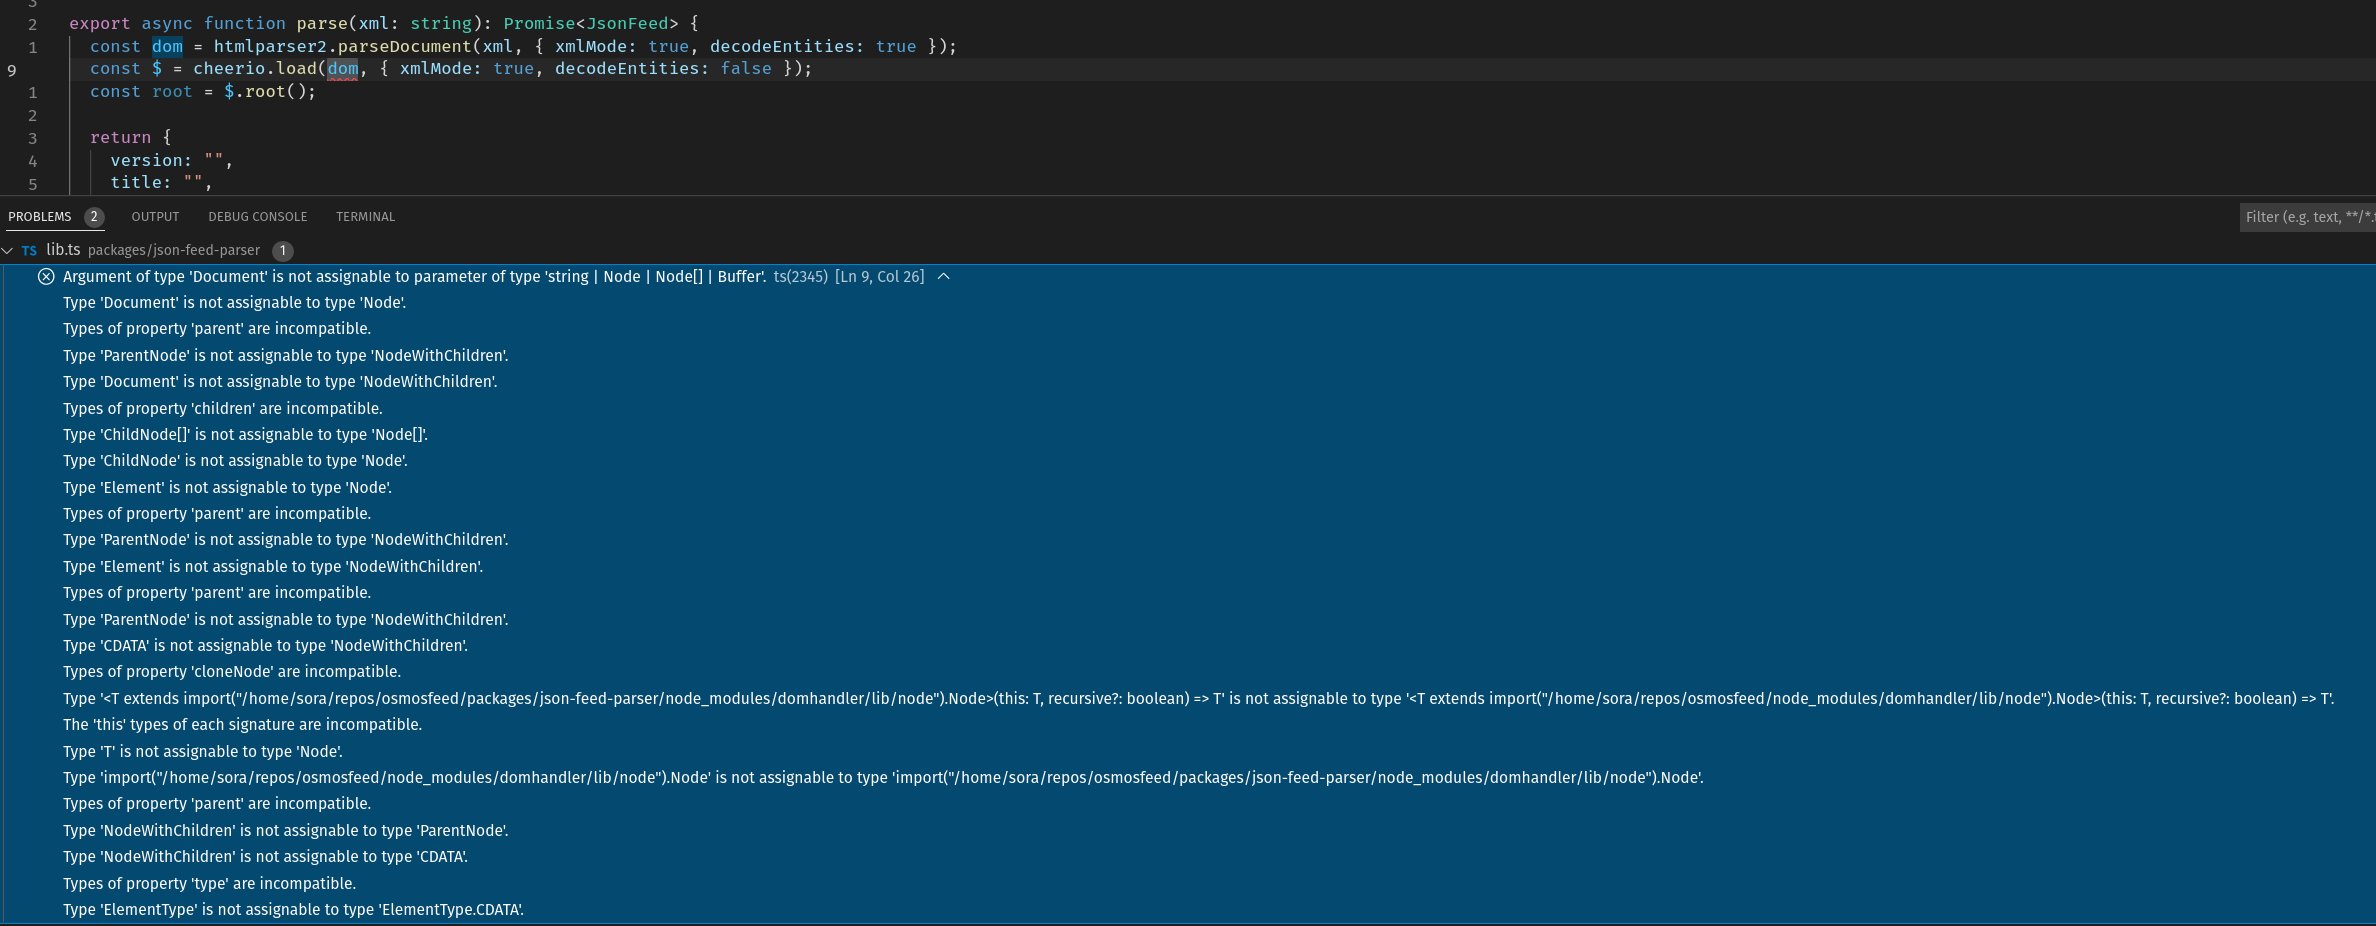2376x926 pixels.
Task: Collapse the lib.ts problems group
Action: point(8,250)
